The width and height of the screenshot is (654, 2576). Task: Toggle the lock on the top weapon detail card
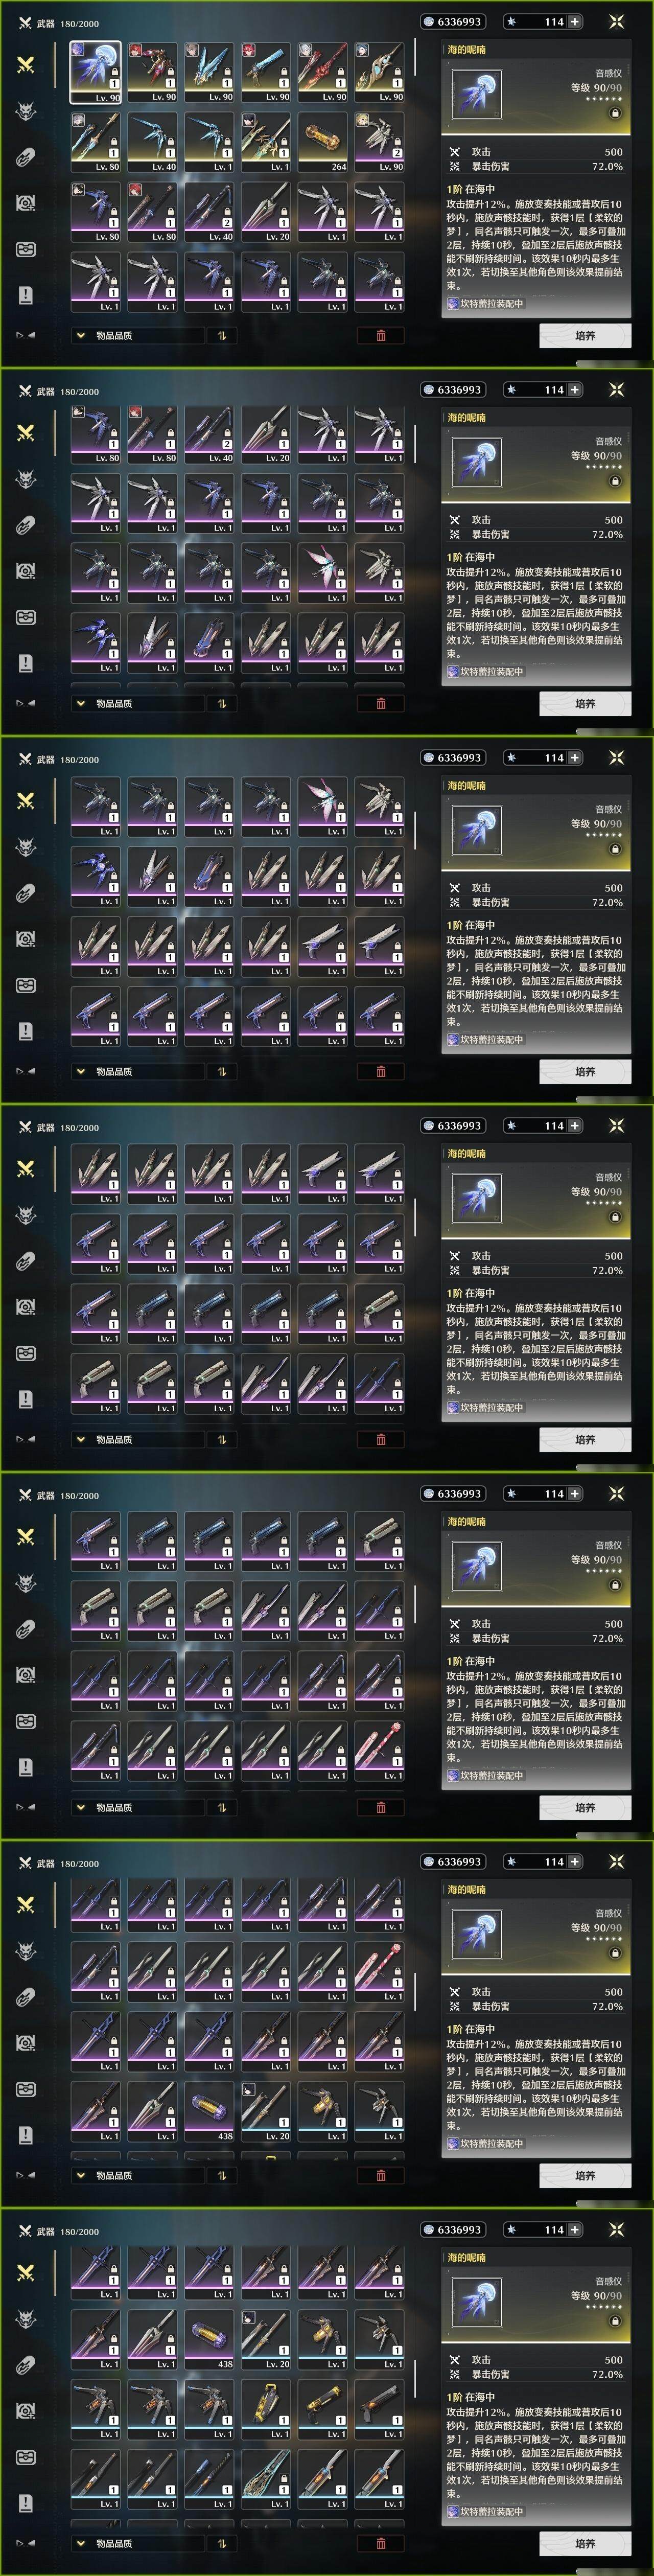(615, 113)
